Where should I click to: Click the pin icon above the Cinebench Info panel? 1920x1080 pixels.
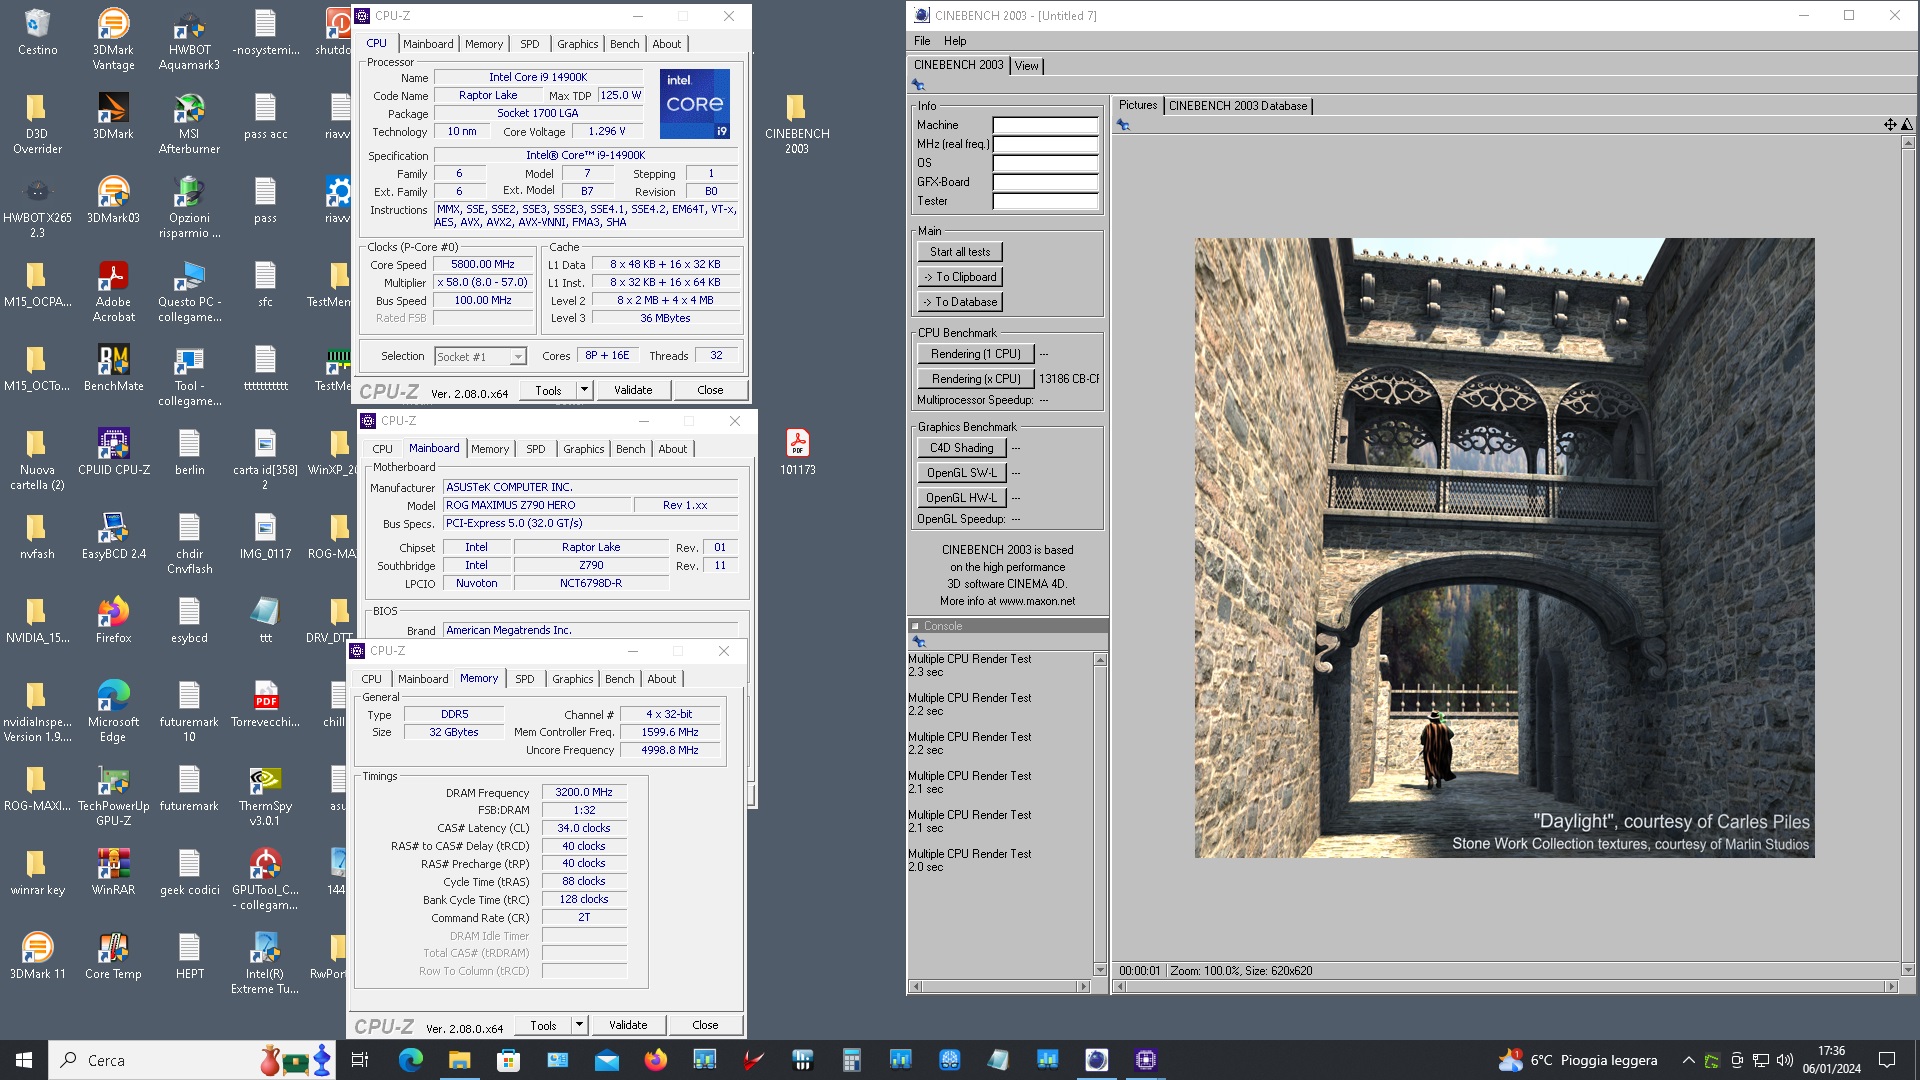point(918,85)
